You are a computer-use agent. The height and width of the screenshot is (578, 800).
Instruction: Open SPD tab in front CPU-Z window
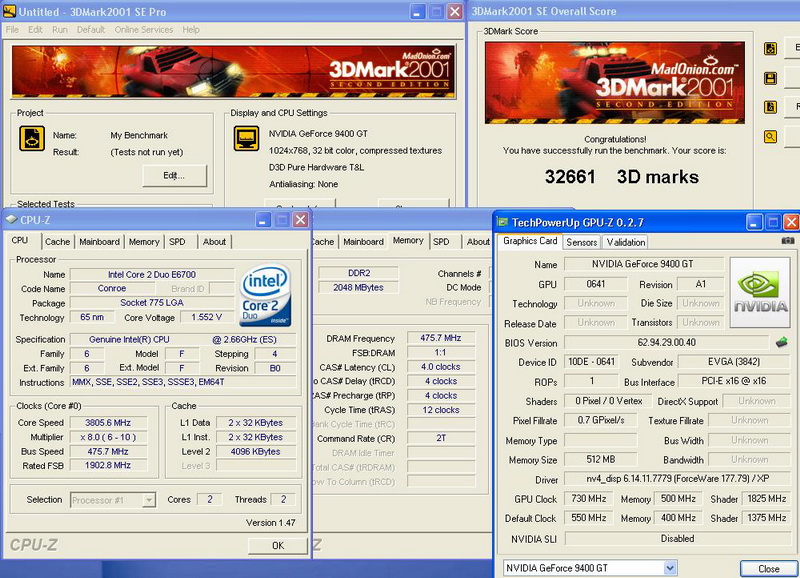point(177,242)
